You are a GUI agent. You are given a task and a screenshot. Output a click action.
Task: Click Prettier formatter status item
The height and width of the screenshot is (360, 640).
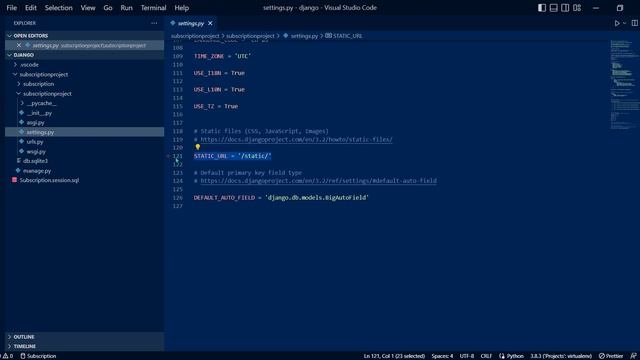click(x=611, y=356)
